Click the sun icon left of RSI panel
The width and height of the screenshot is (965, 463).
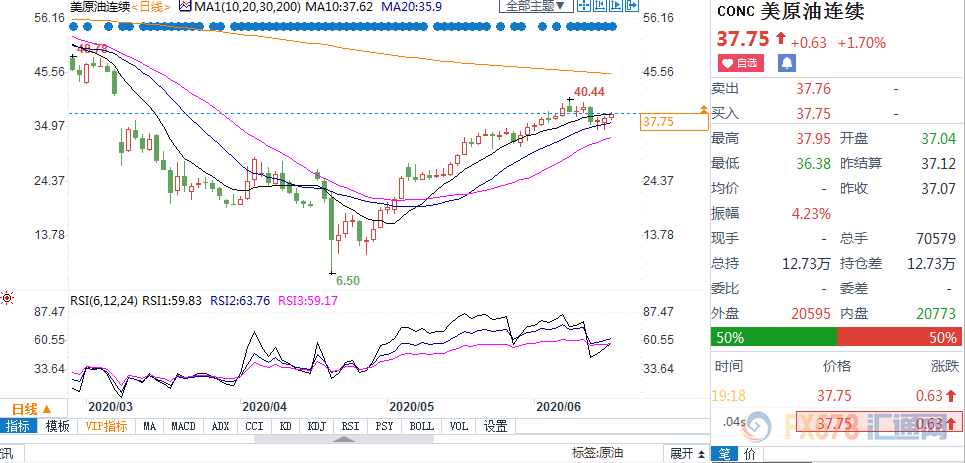(x=8, y=298)
